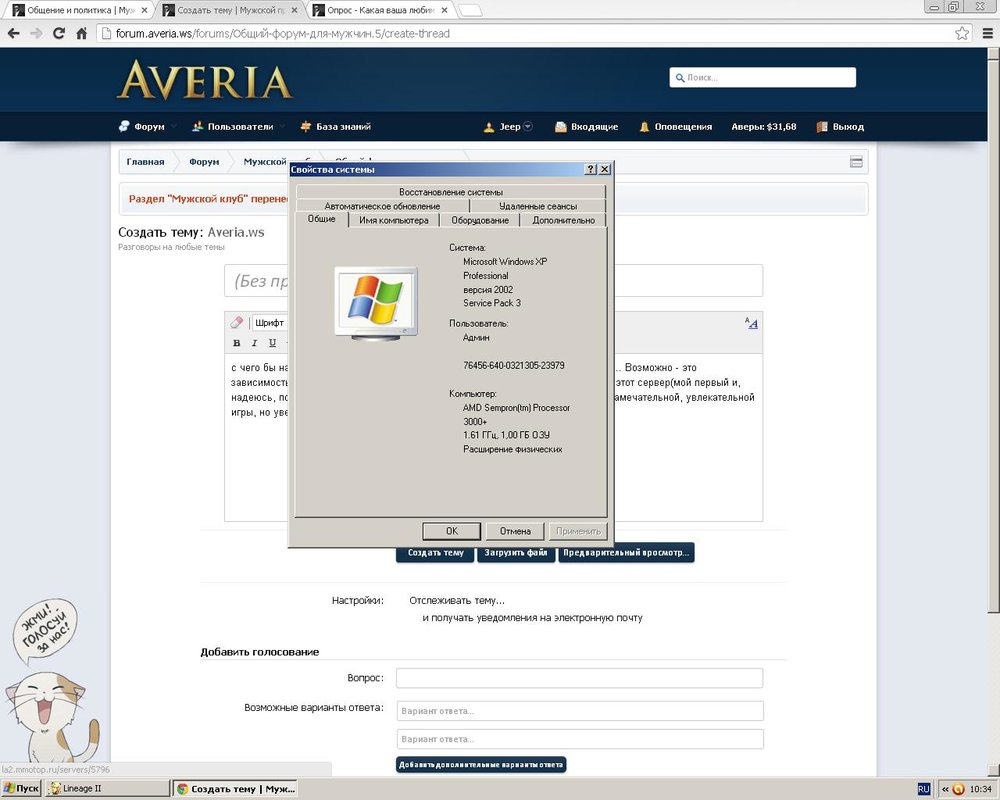Click the browser home icon
Image resolution: width=1000 pixels, height=800 pixels.
(81, 33)
